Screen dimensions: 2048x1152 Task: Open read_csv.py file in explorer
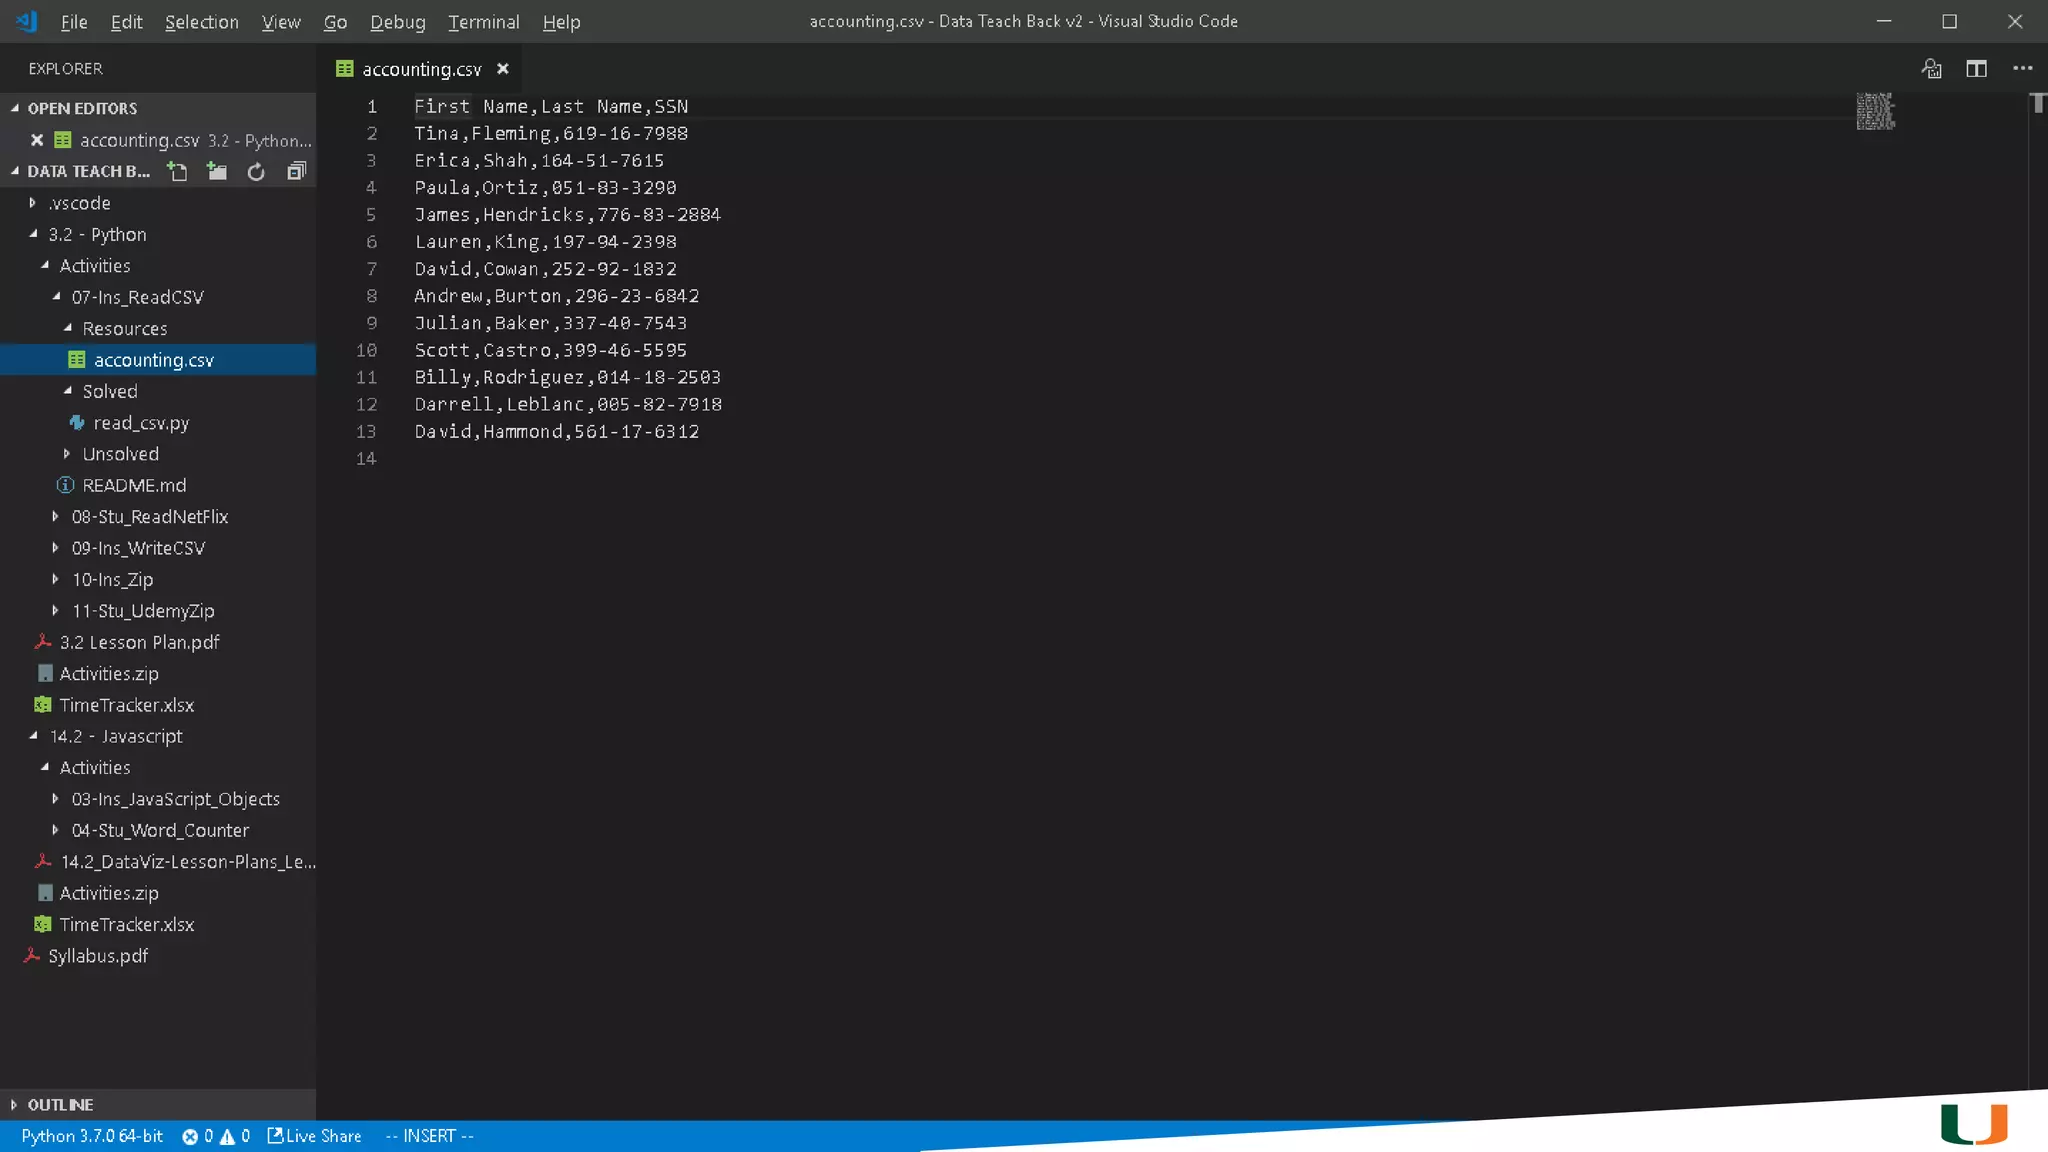[141, 423]
